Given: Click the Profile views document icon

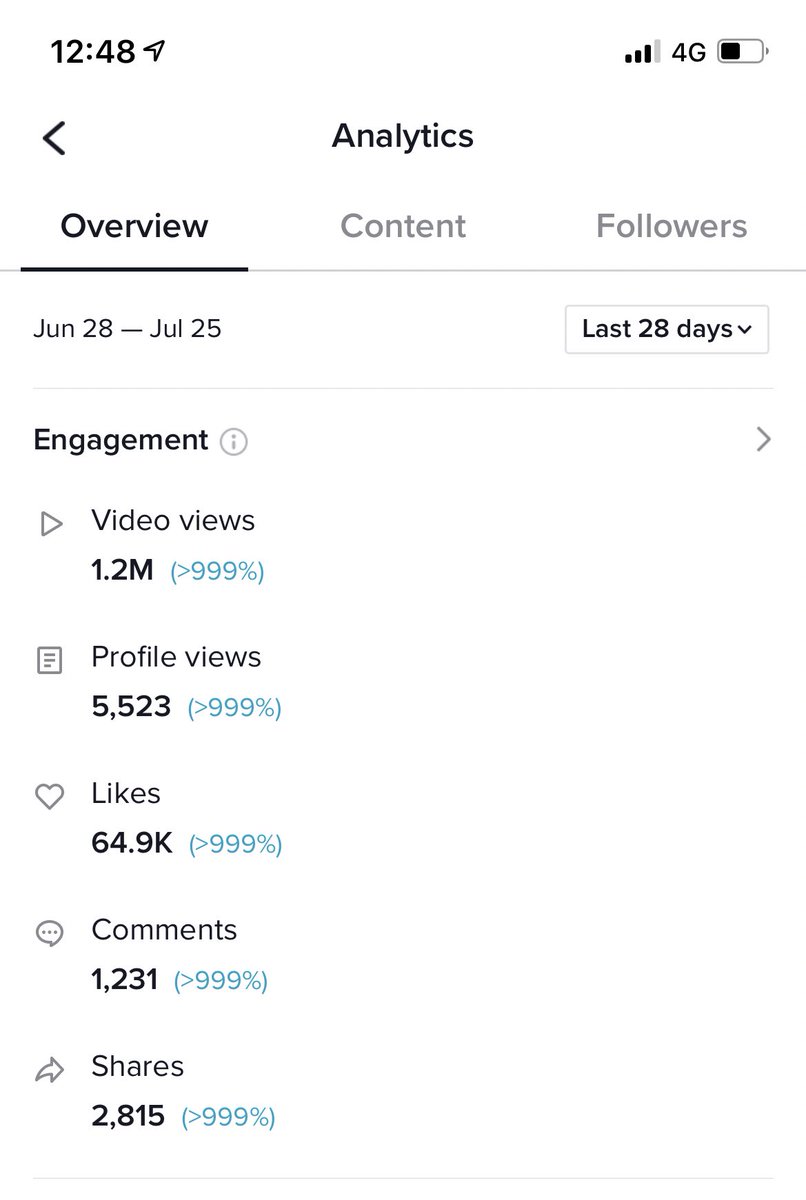Looking at the screenshot, I should click(x=49, y=660).
